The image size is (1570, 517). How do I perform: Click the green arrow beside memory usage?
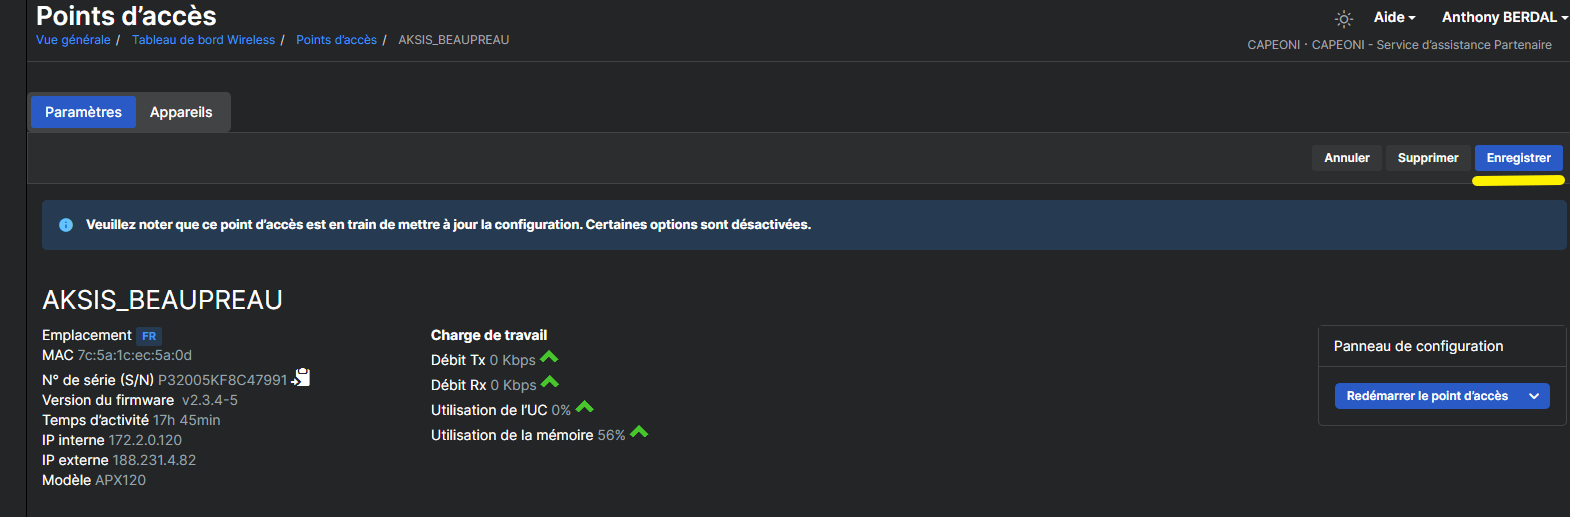tap(639, 432)
